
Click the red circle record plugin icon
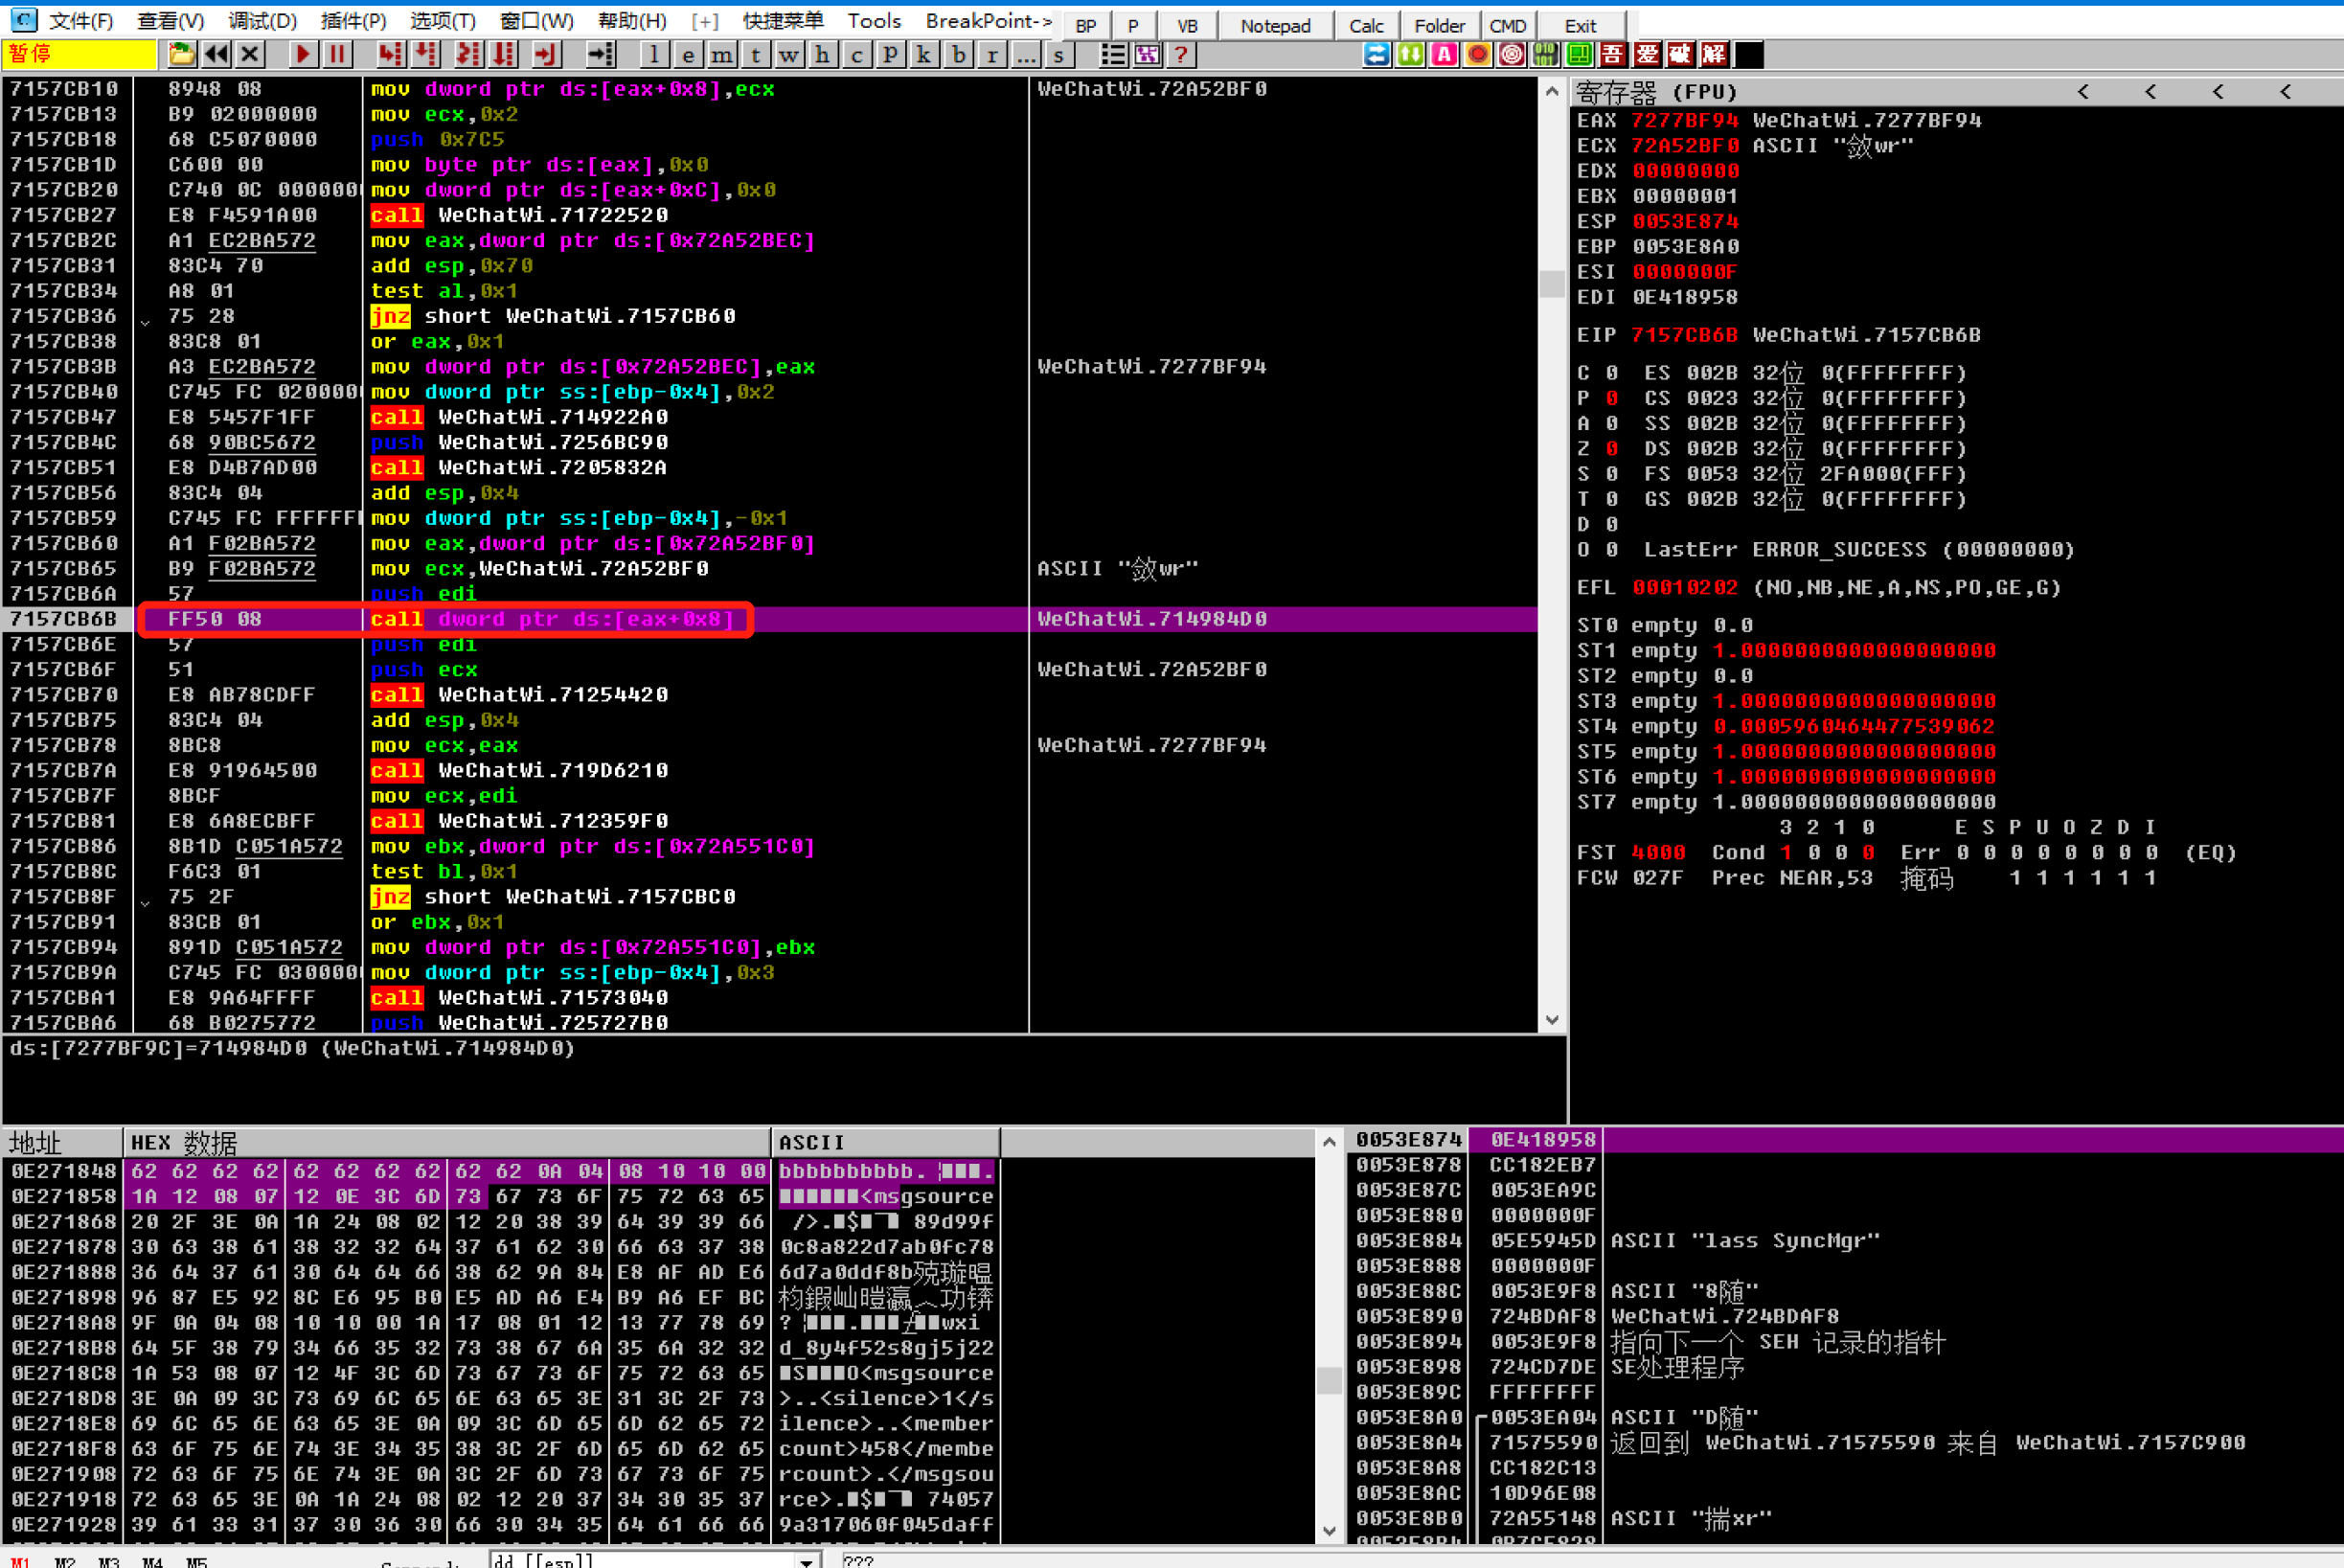[1478, 55]
